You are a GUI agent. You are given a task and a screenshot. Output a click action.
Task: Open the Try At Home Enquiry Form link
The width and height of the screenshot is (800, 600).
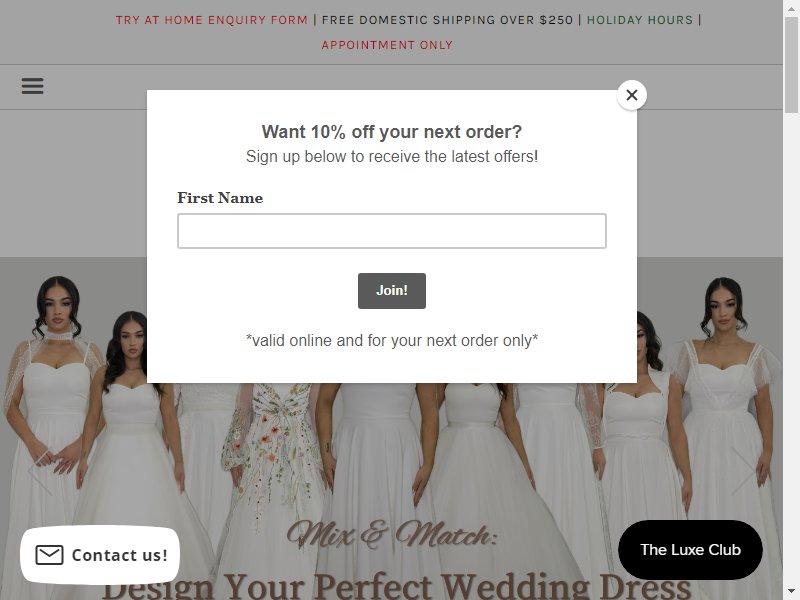[212, 20]
